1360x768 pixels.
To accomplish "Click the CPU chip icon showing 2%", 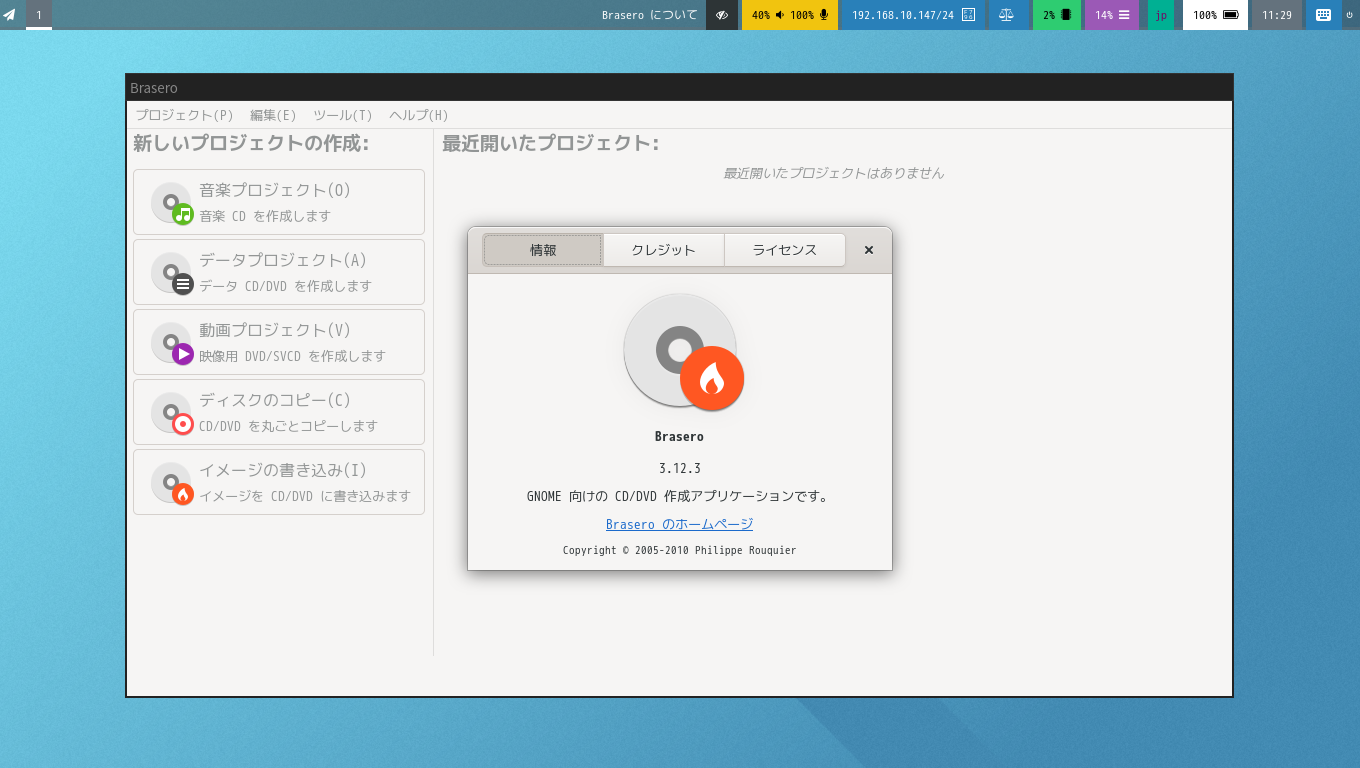I will click(x=1066, y=15).
